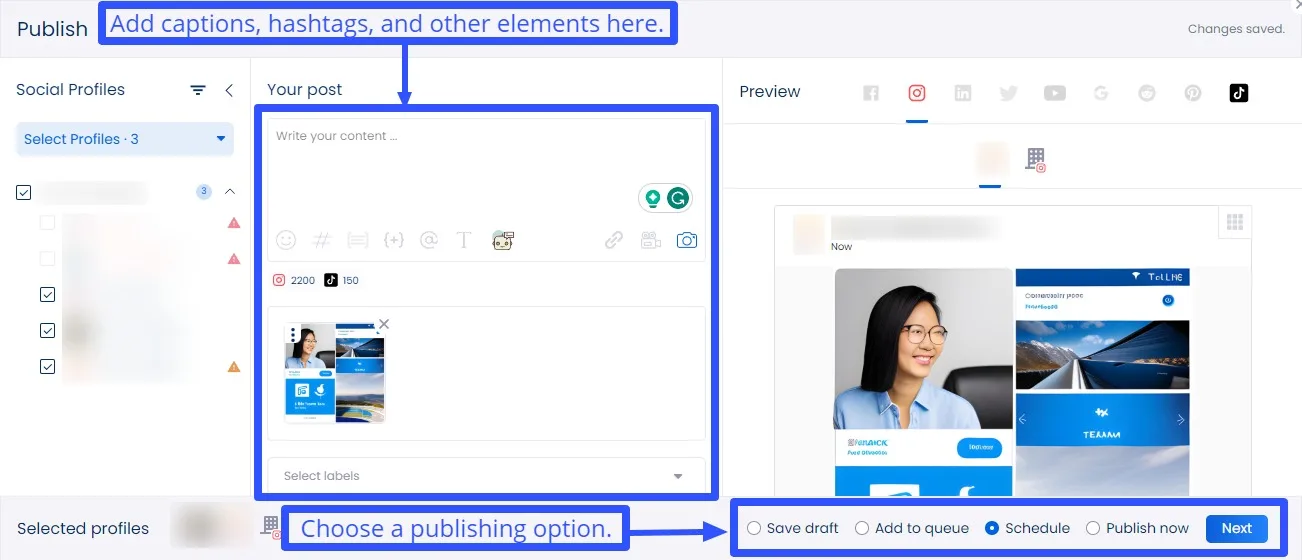Screen dimensions: 1302x560
Task: Click the mention @ icon
Action: [x=429, y=240]
